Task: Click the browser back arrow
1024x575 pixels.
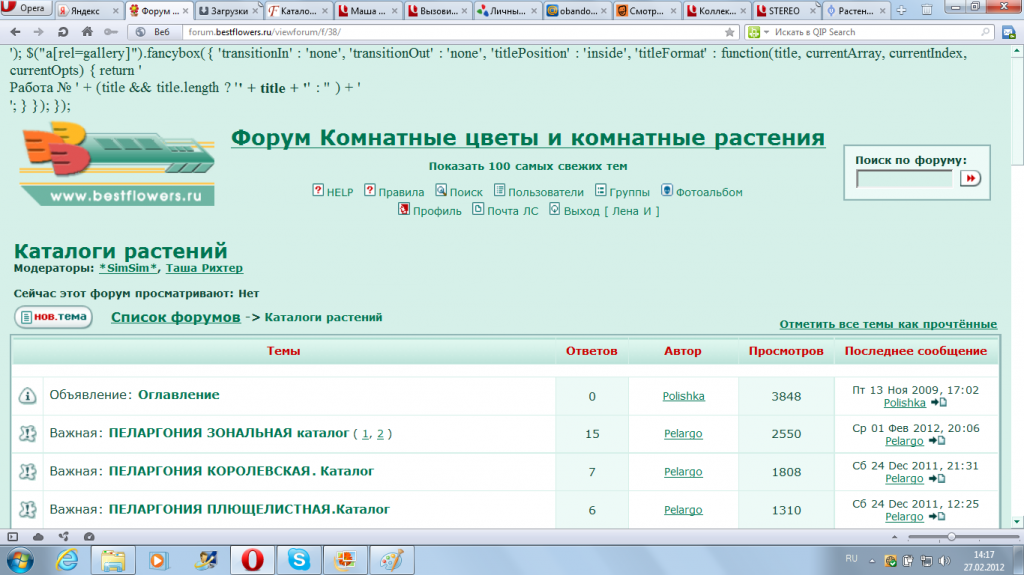Action: (15, 32)
